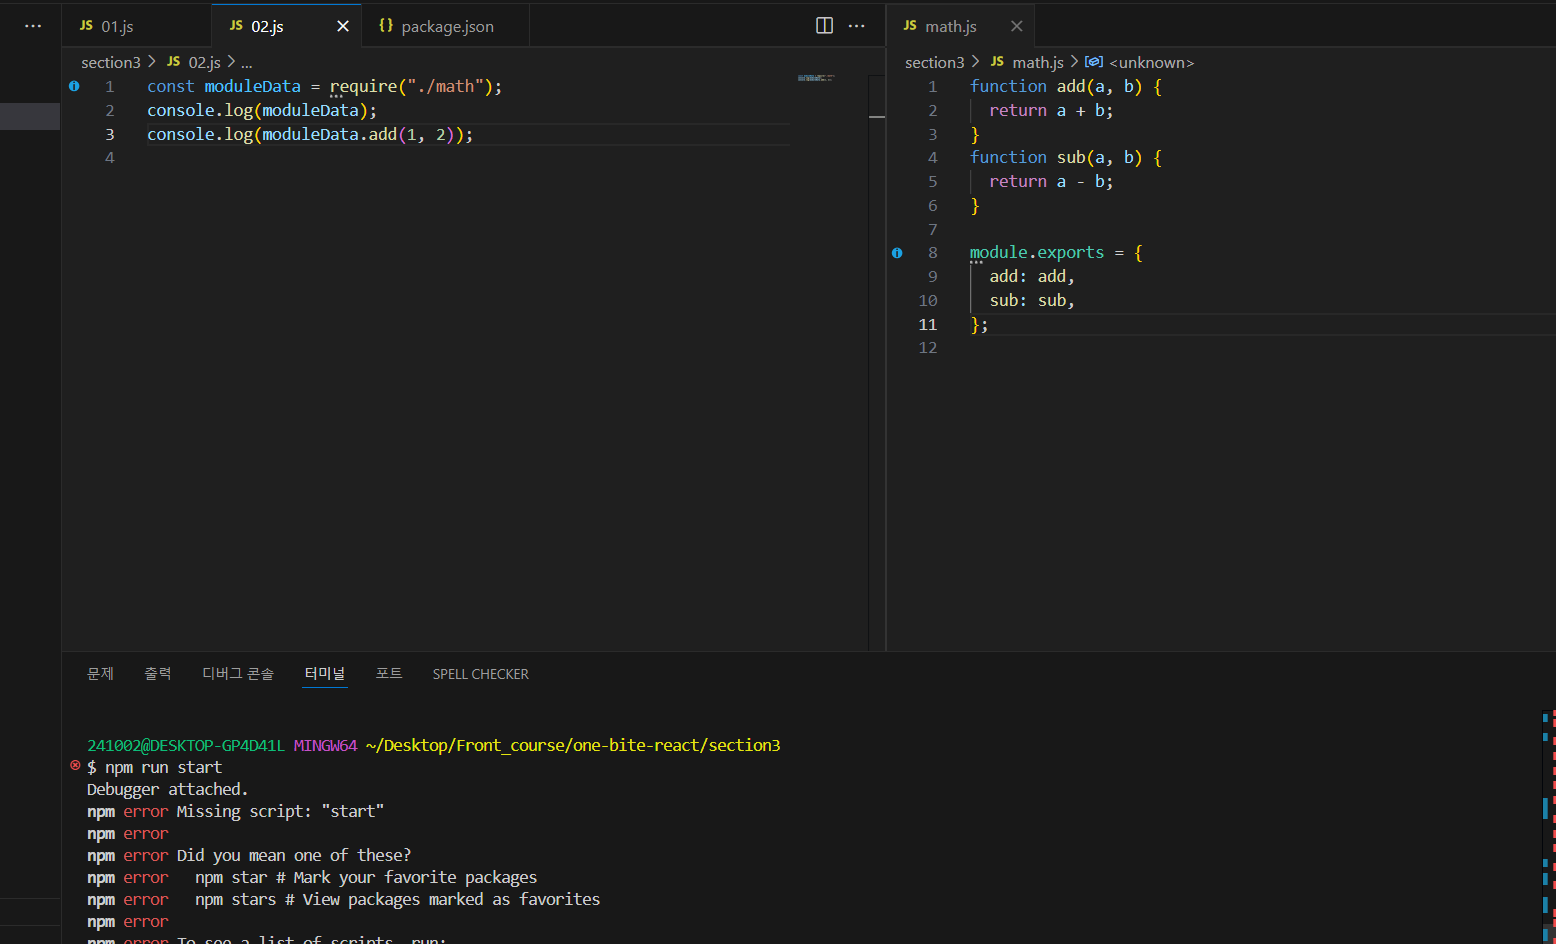The image size is (1556, 944).
Task: Click 'sub: sub,' line in math.js
Action: click(1032, 301)
